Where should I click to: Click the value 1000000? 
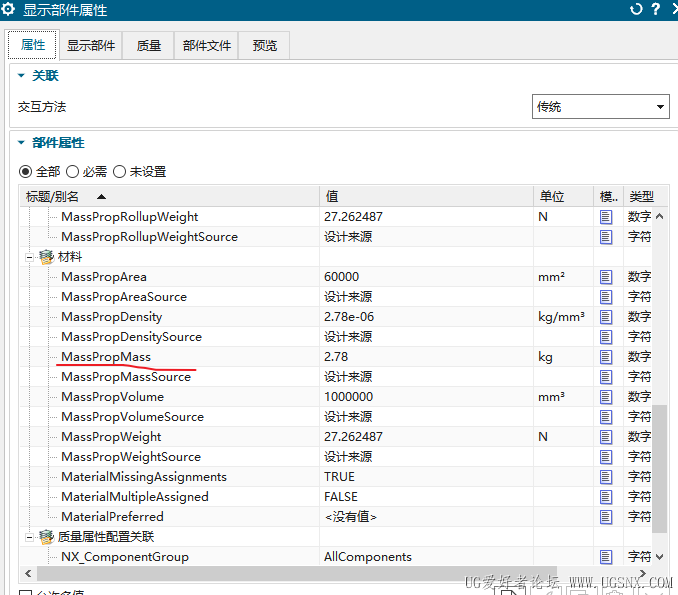pyautogui.click(x=349, y=397)
